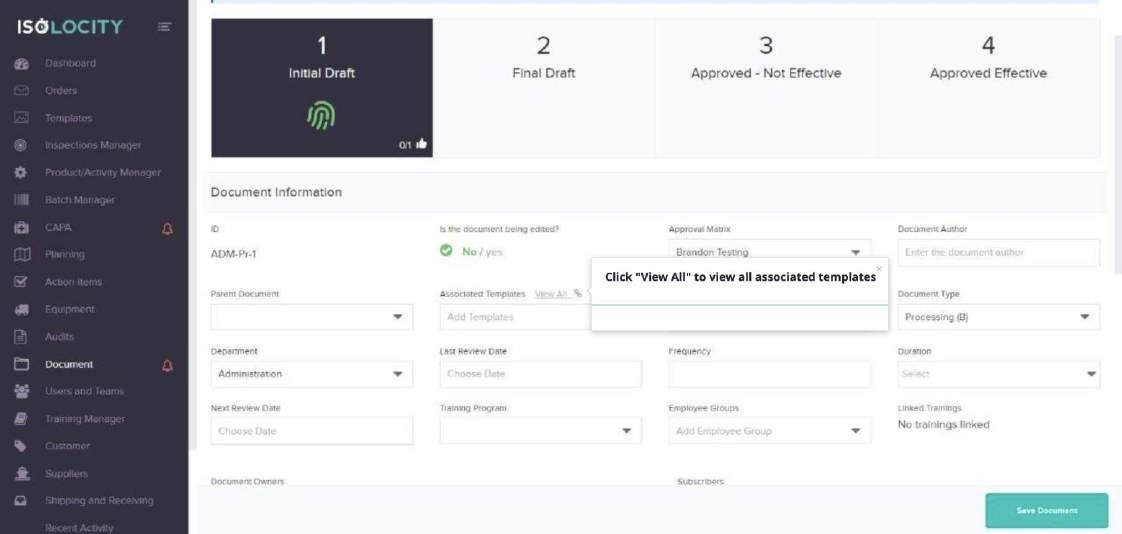Set document being edited to yes

494,252
